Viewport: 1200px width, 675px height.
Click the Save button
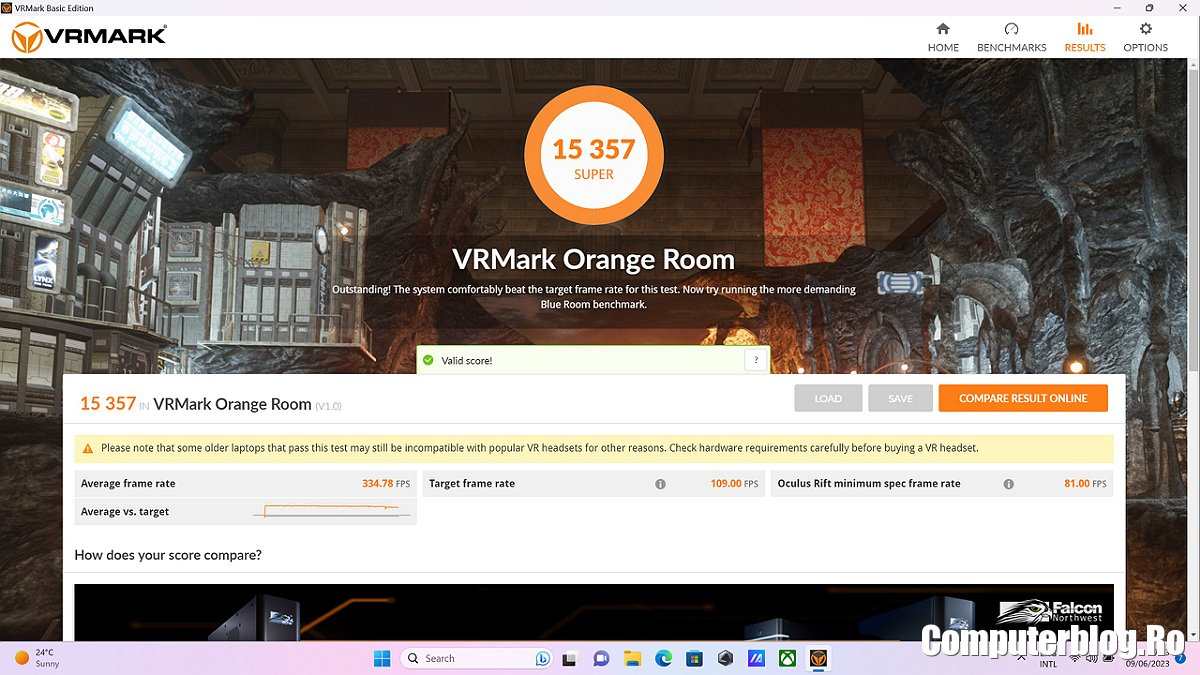pyautogui.click(x=900, y=398)
